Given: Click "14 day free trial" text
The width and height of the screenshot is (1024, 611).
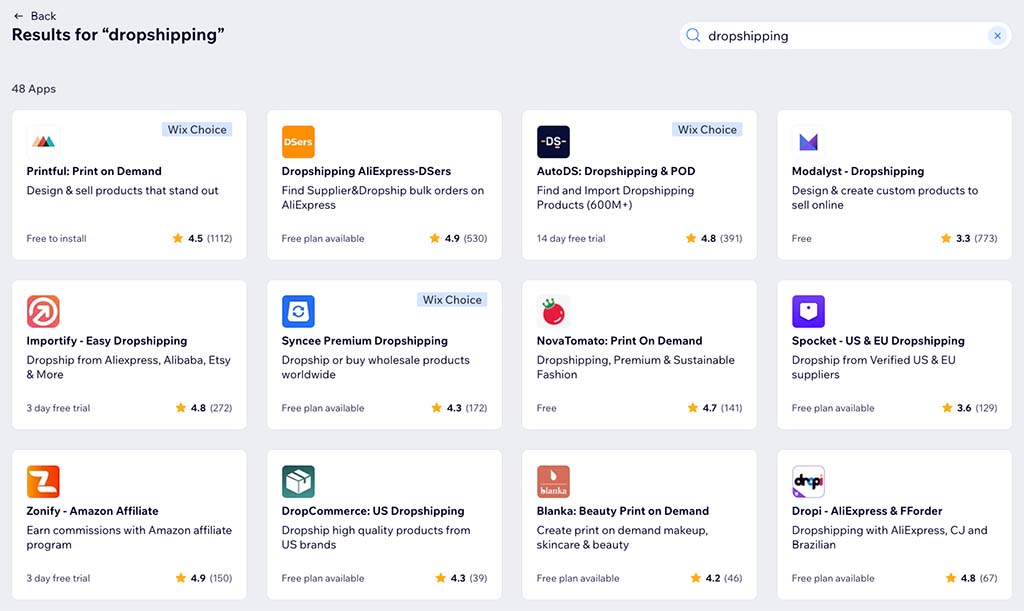Looking at the screenshot, I should tap(571, 238).
